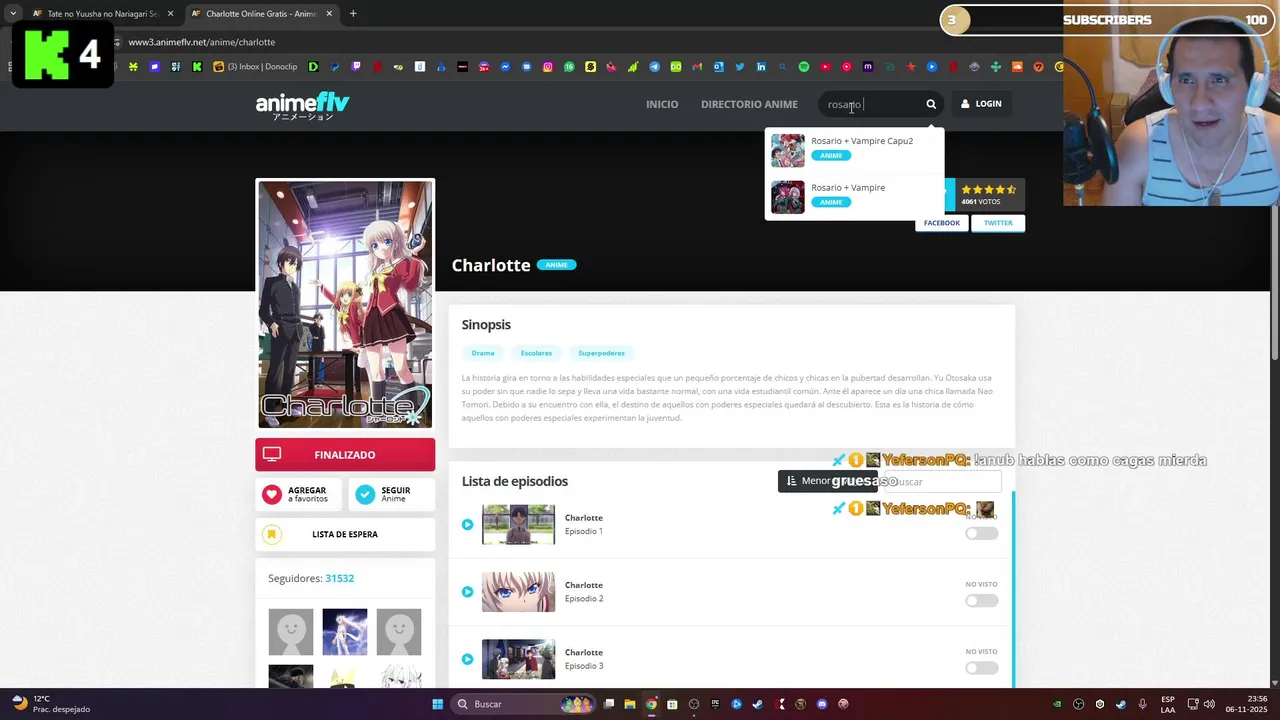Click the play icon beside Charlotte Episodio 1
This screenshot has width=1280, height=720.
pyautogui.click(x=467, y=525)
